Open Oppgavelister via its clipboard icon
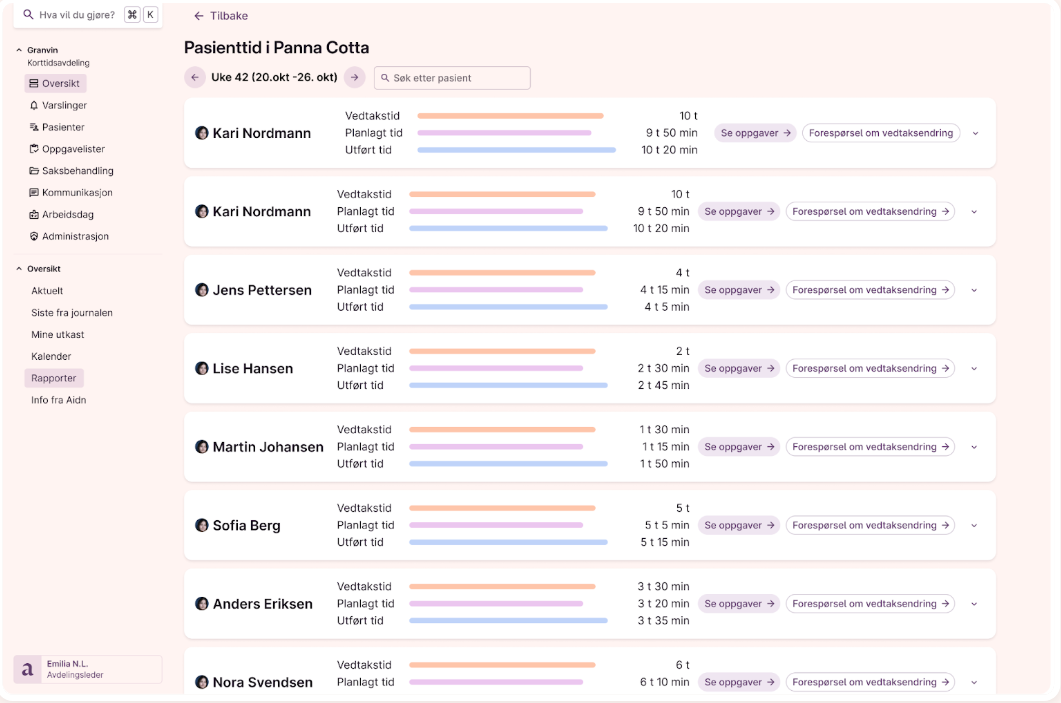The height and width of the screenshot is (703, 1061). point(34,149)
